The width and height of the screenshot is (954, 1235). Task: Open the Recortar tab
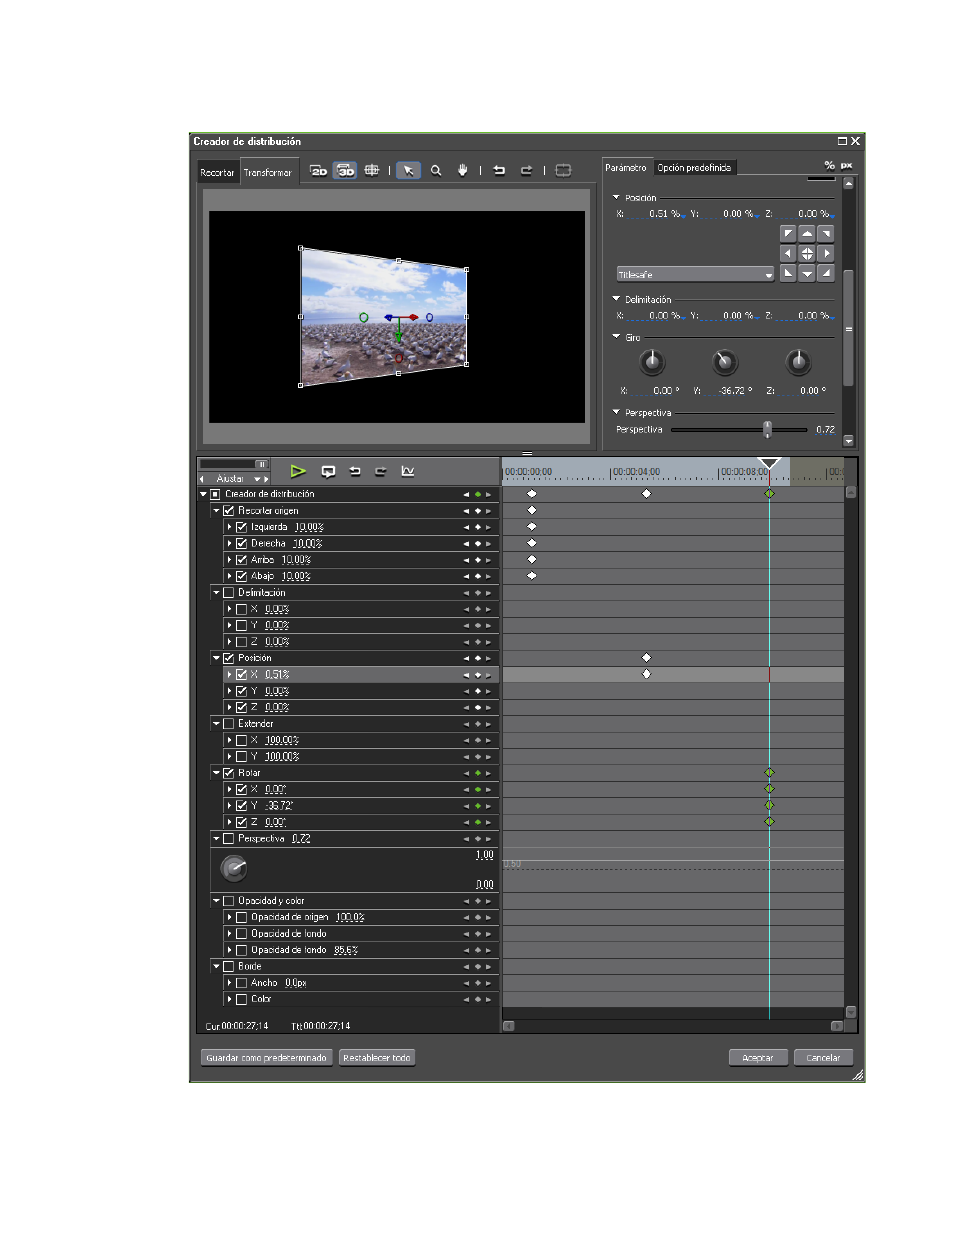tap(217, 172)
